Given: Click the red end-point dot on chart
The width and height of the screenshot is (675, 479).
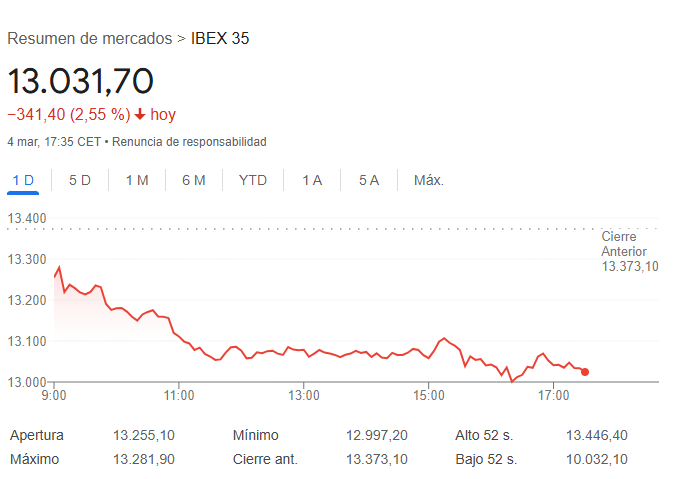Looking at the screenshot, I should click(x=585, y=372).
